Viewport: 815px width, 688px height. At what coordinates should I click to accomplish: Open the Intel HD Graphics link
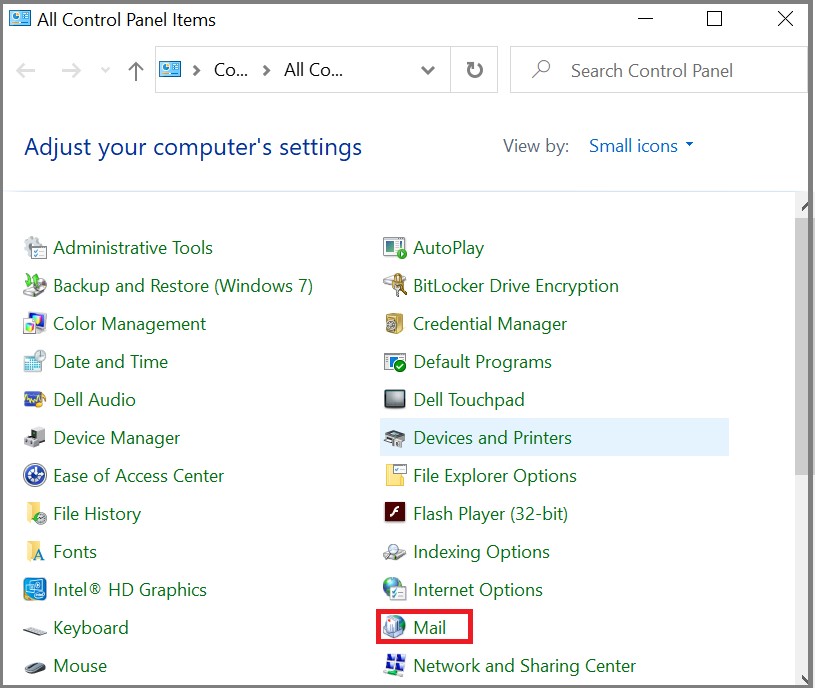click(130, 590)
